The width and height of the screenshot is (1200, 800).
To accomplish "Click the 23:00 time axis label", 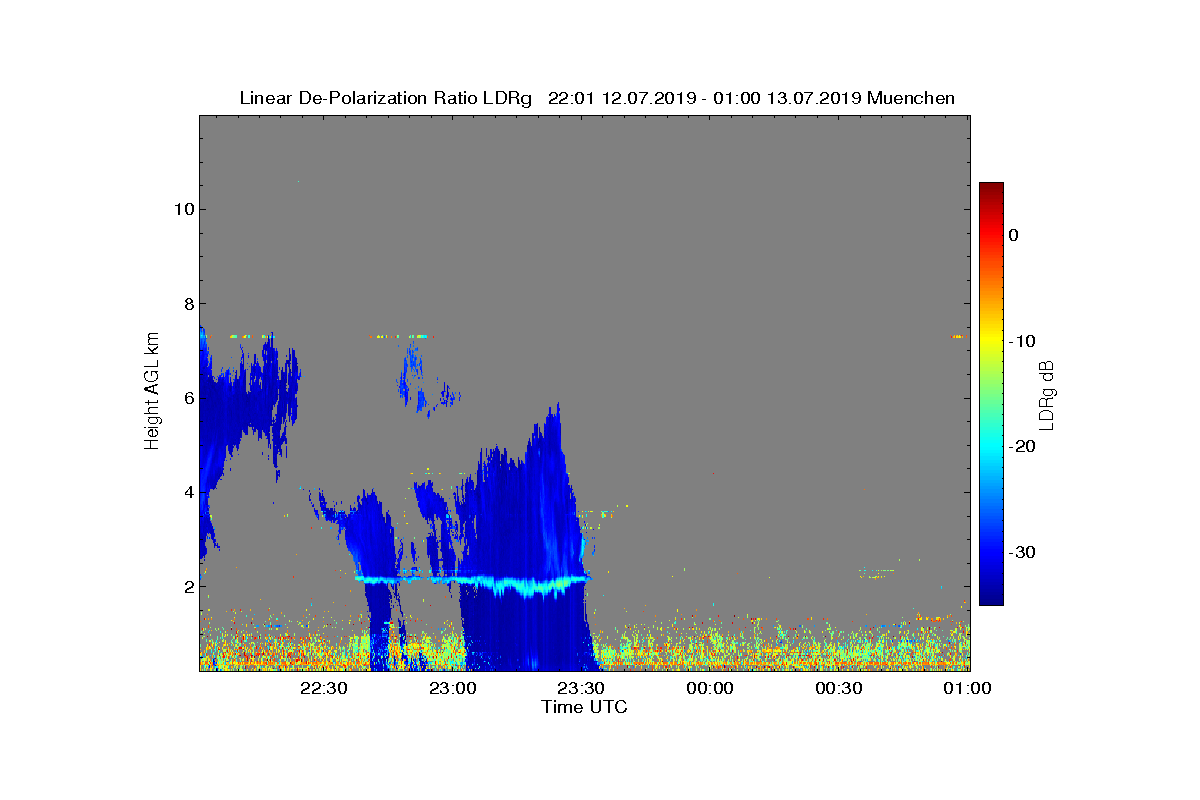I will tap(452, 688).
